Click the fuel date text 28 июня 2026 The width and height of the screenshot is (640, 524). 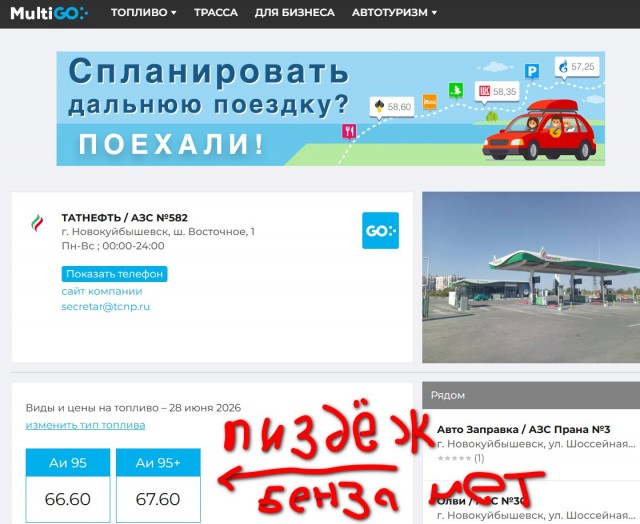[x=205, y=408]
